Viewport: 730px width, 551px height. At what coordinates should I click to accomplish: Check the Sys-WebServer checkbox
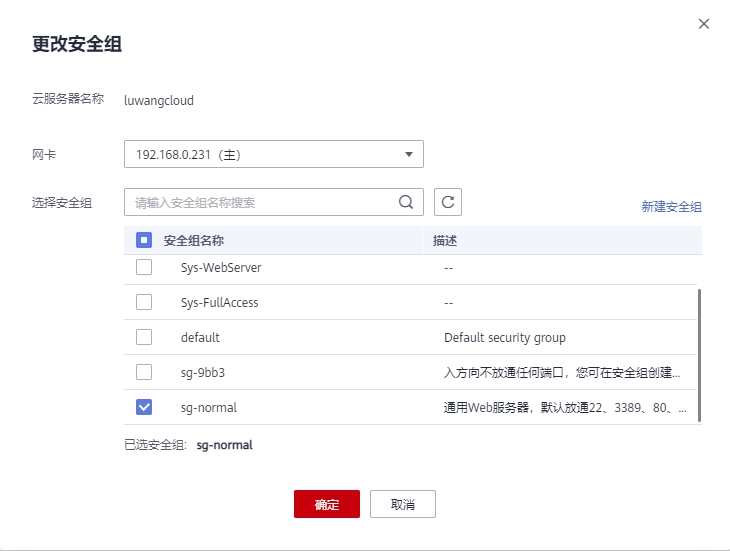click(x=144, y=267)
